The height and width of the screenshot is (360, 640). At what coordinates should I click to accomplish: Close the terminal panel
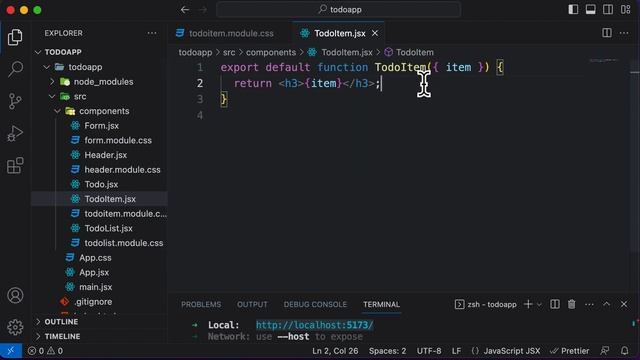(624, 304)
